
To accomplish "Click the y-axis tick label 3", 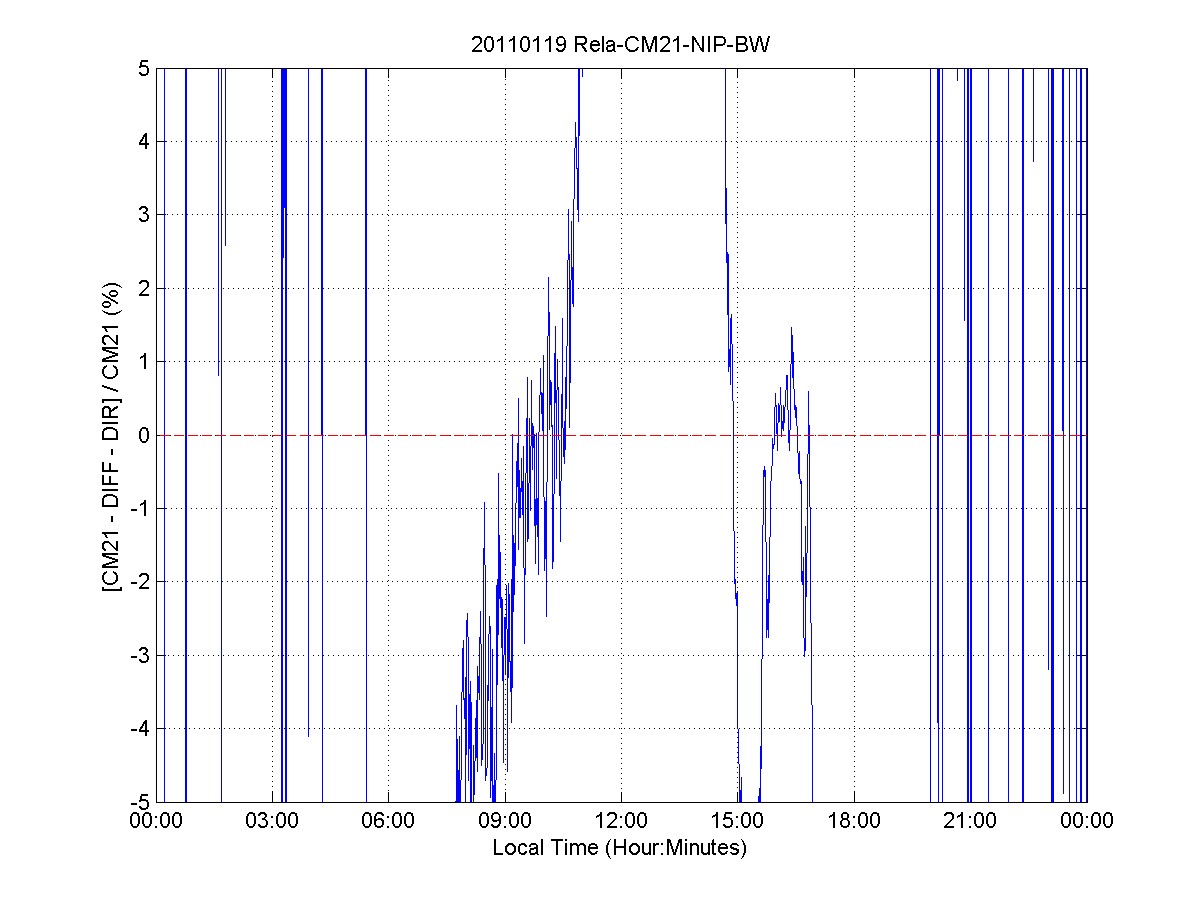I will [x=143, y=215].
